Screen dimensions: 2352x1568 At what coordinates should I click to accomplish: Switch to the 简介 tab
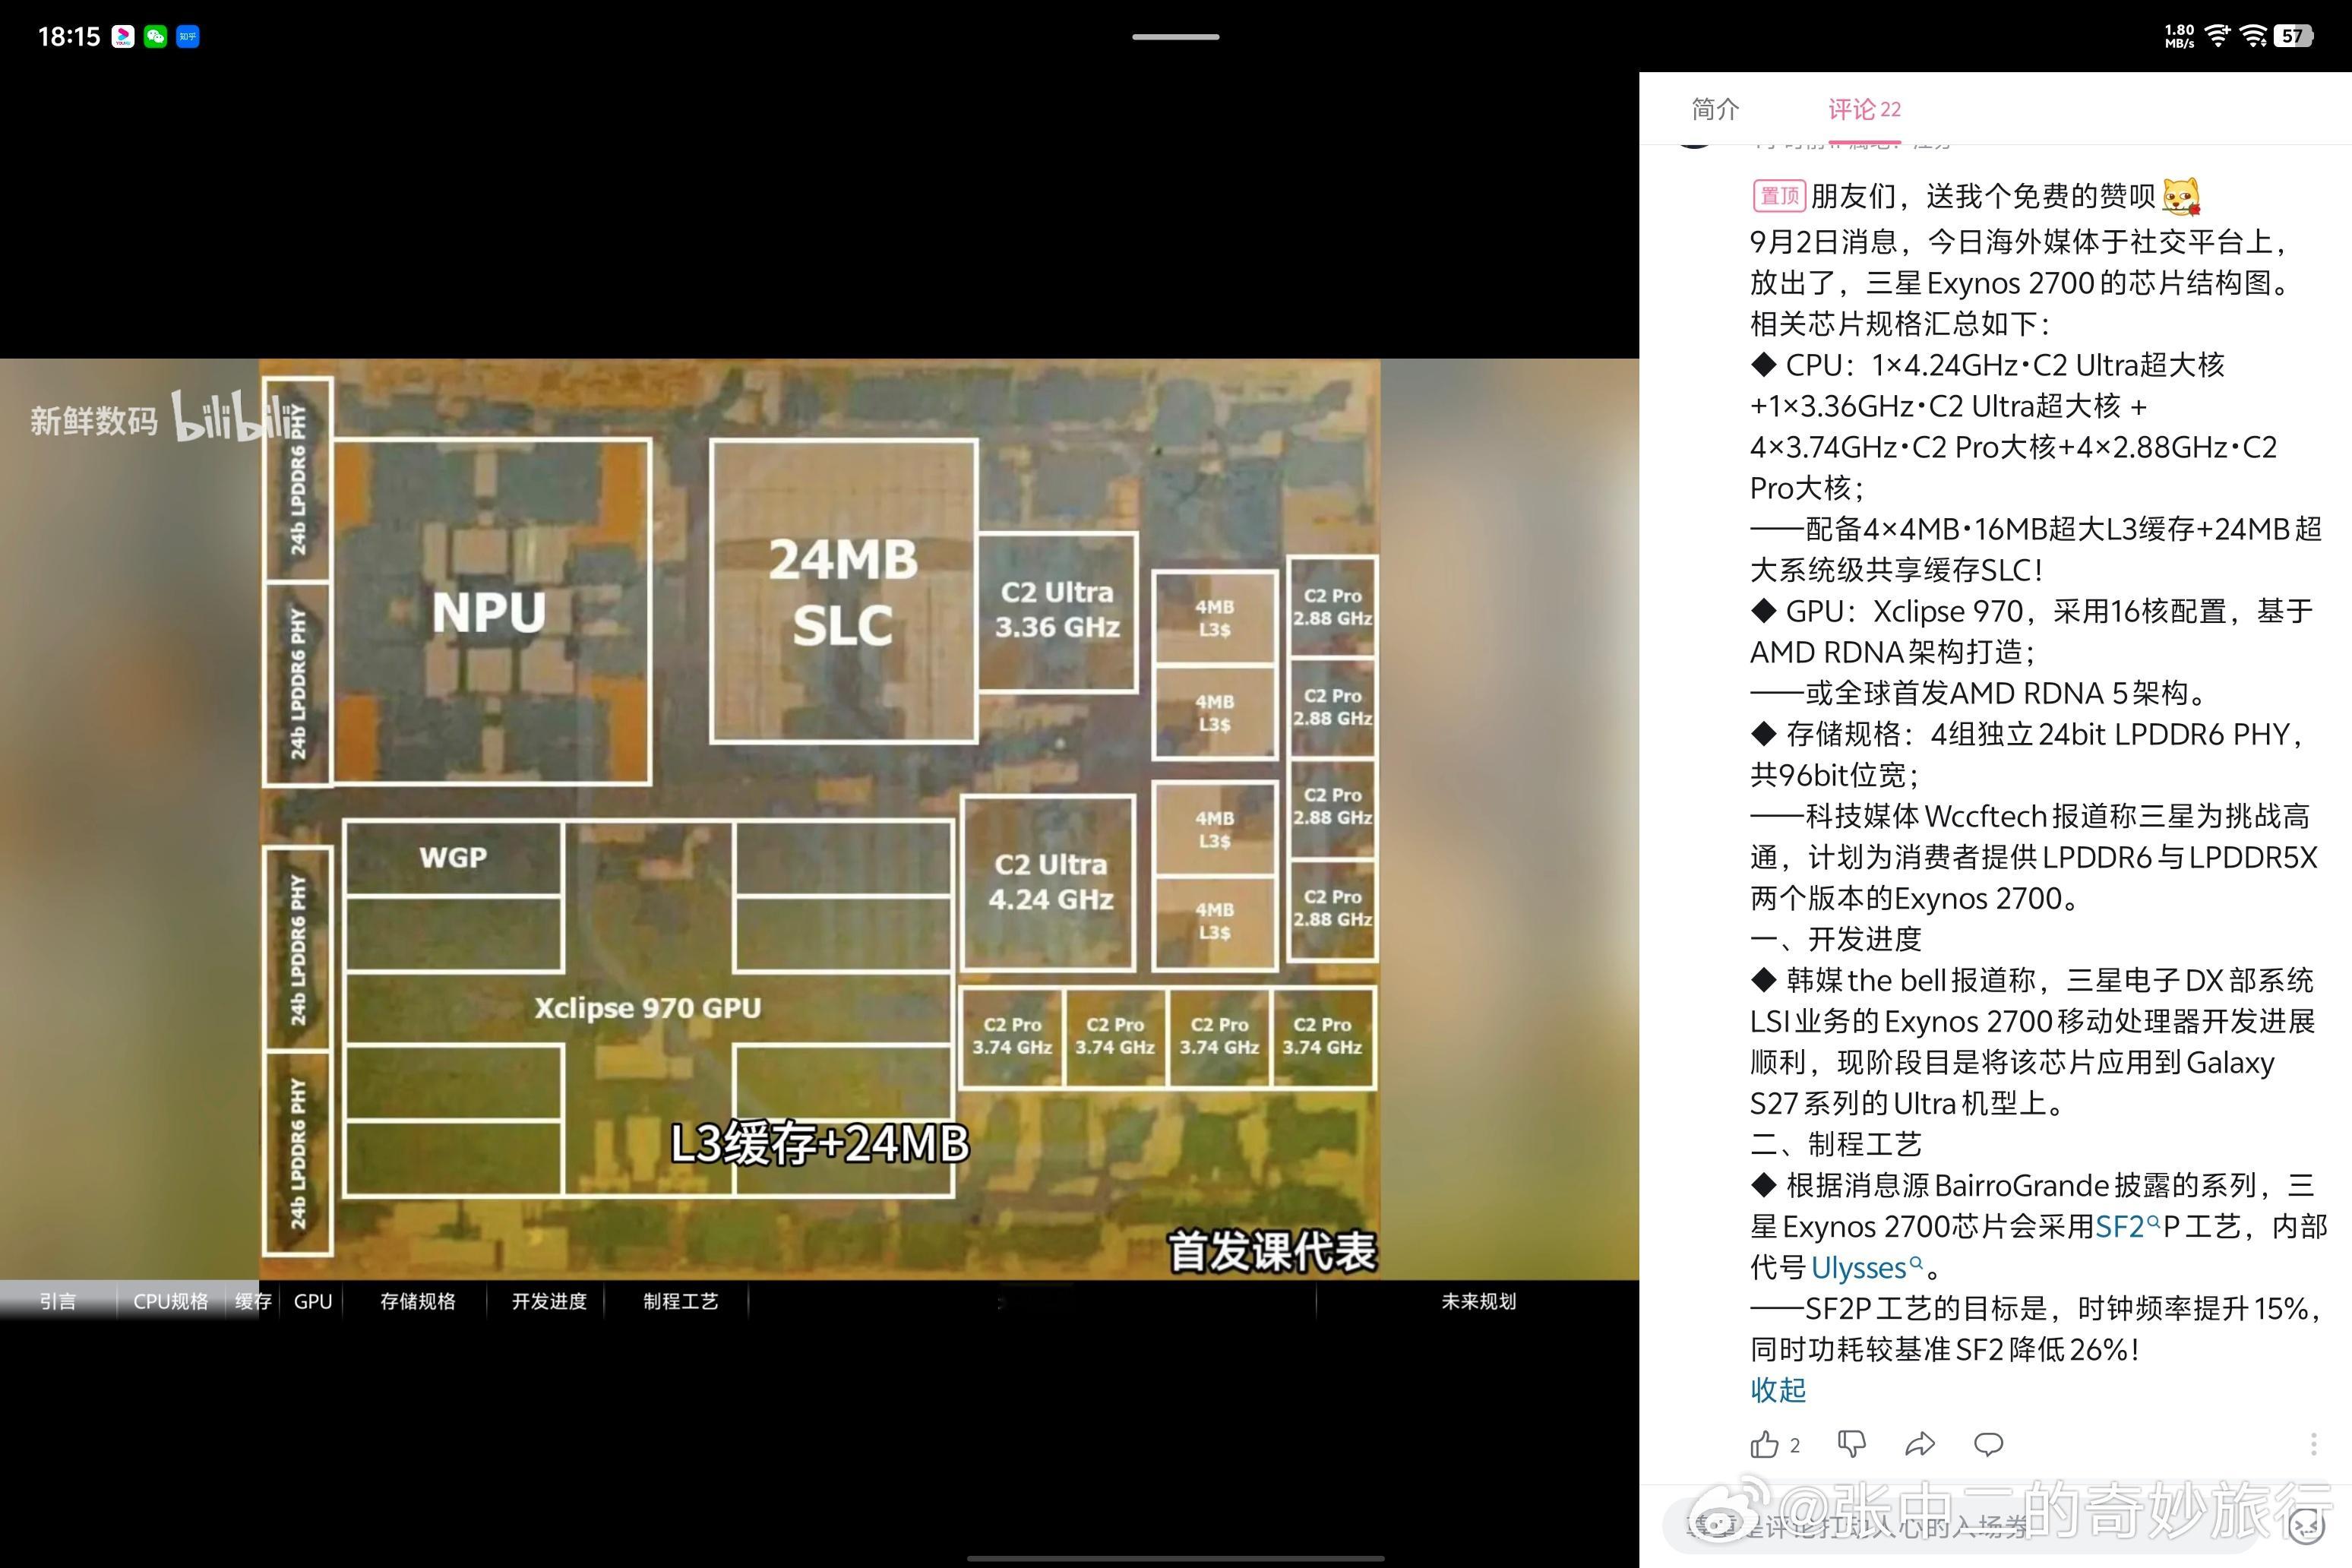click(1715, 109)
